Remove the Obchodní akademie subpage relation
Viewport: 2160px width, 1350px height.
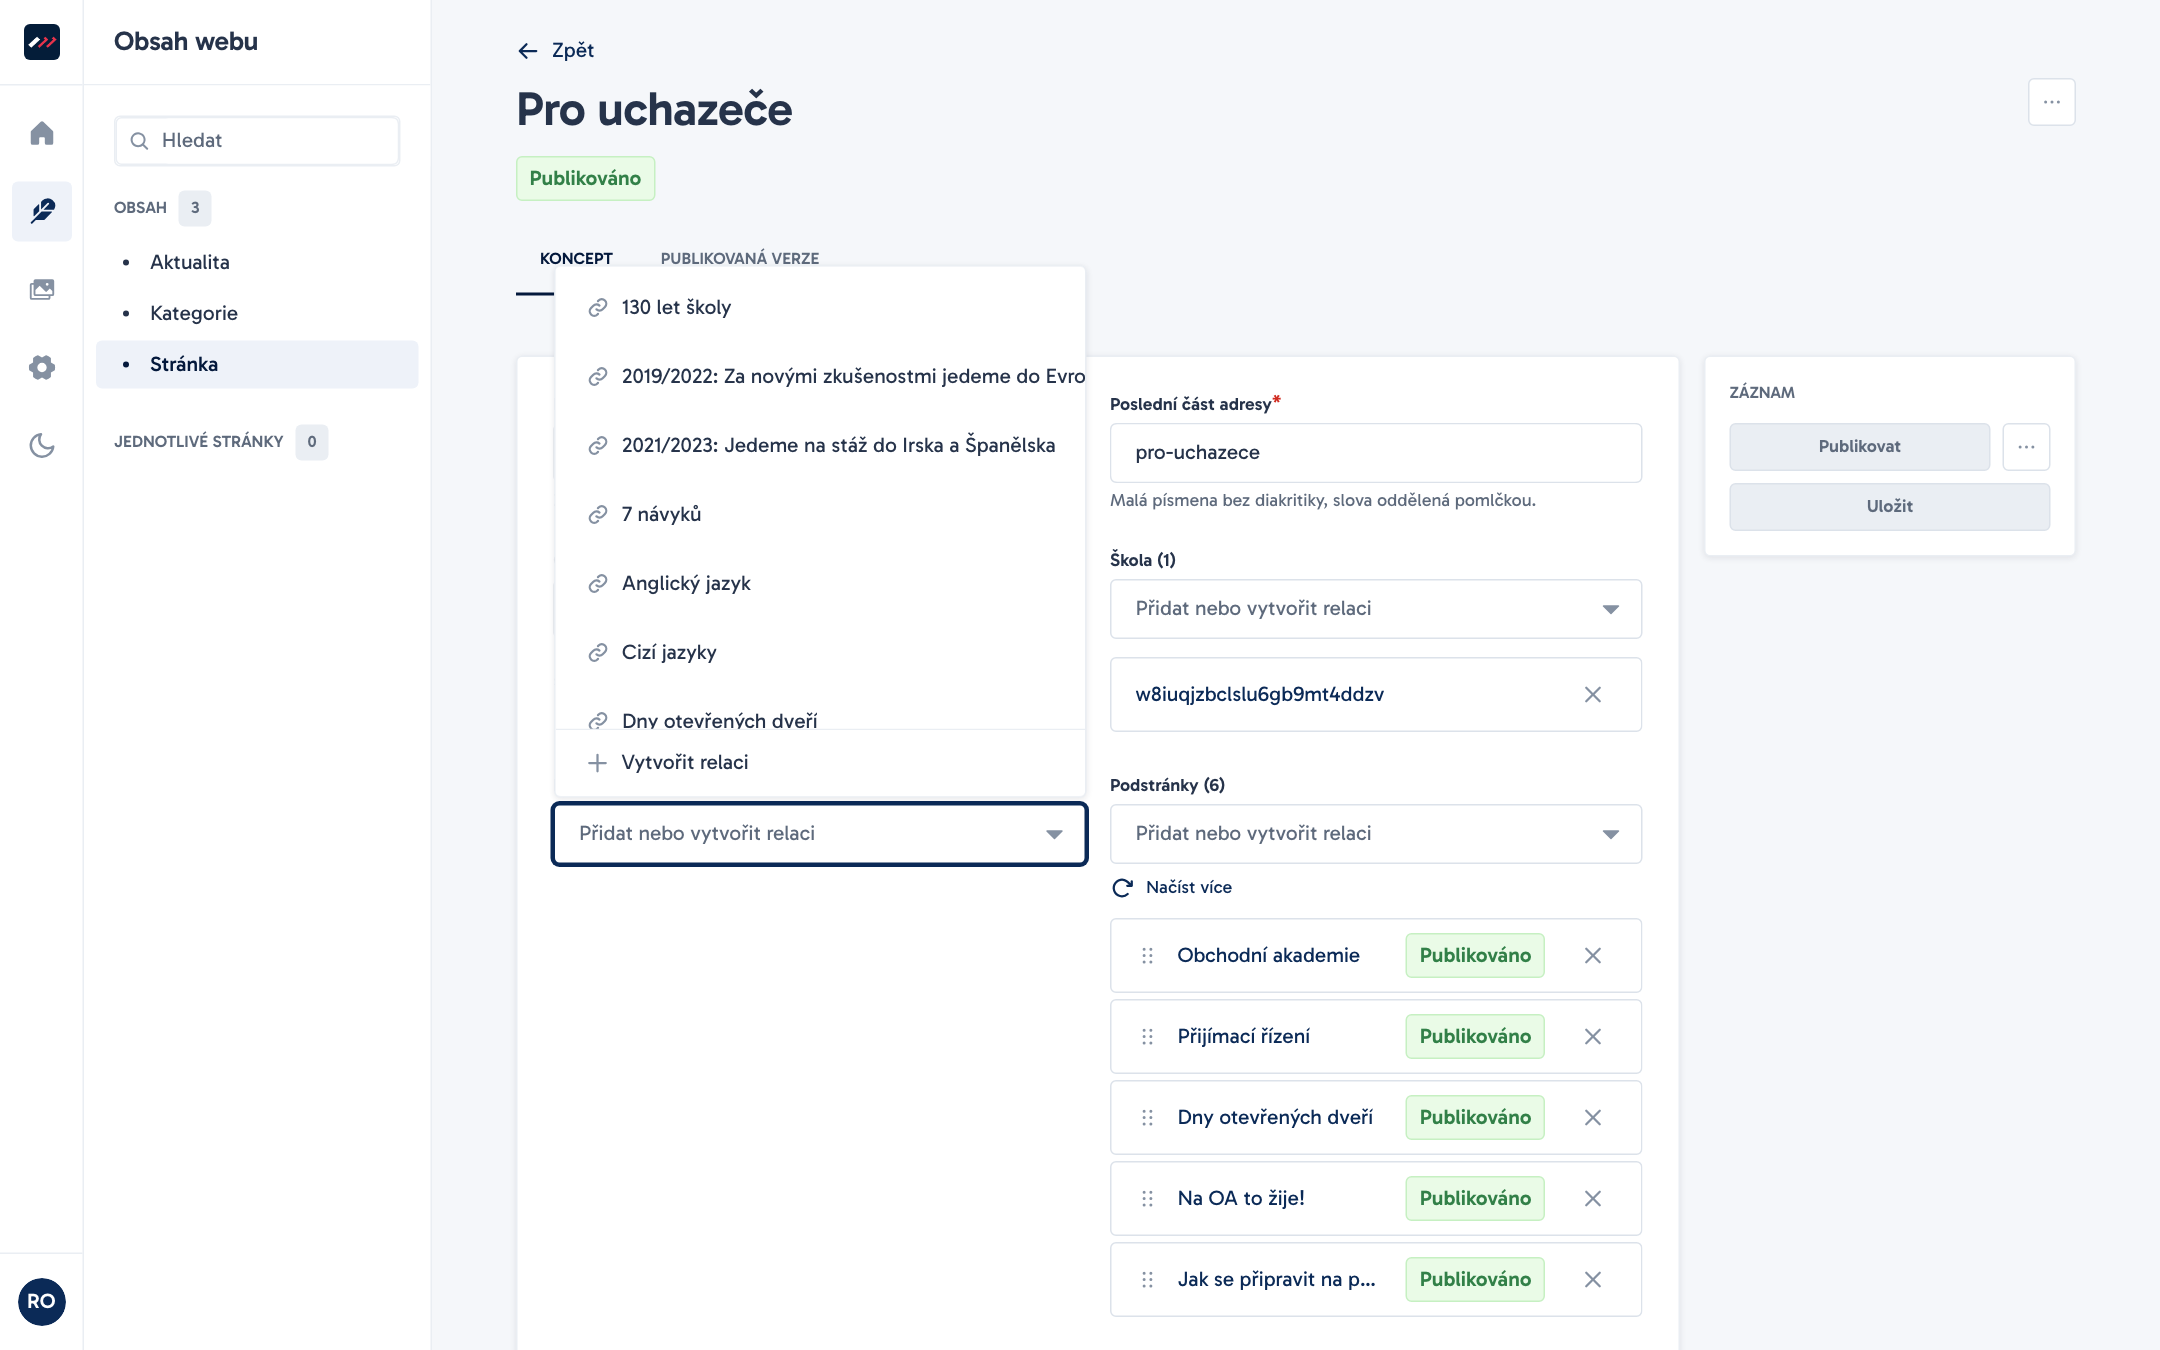[1593, 955]
